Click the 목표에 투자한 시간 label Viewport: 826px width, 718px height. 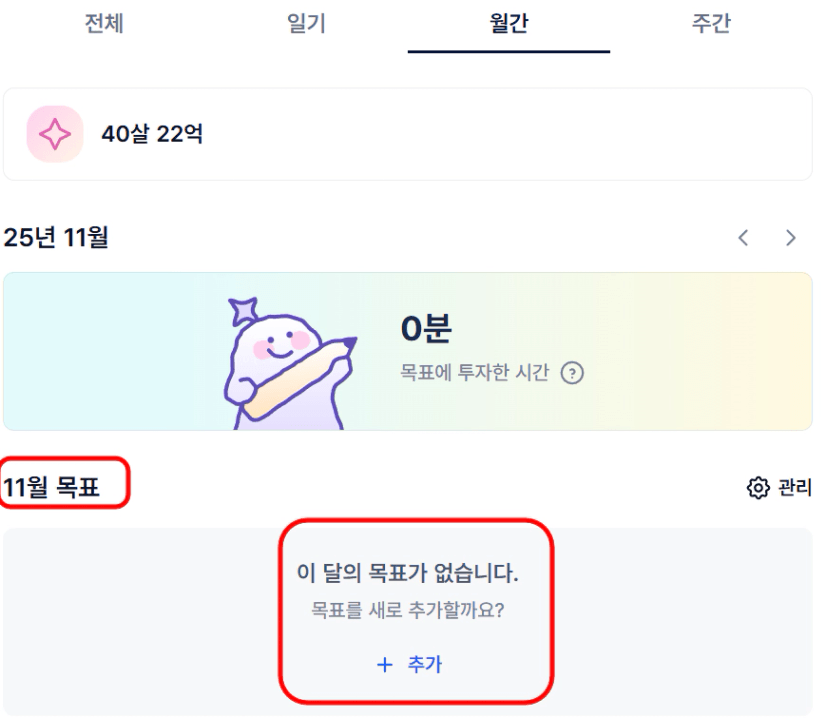click(474, 373)
